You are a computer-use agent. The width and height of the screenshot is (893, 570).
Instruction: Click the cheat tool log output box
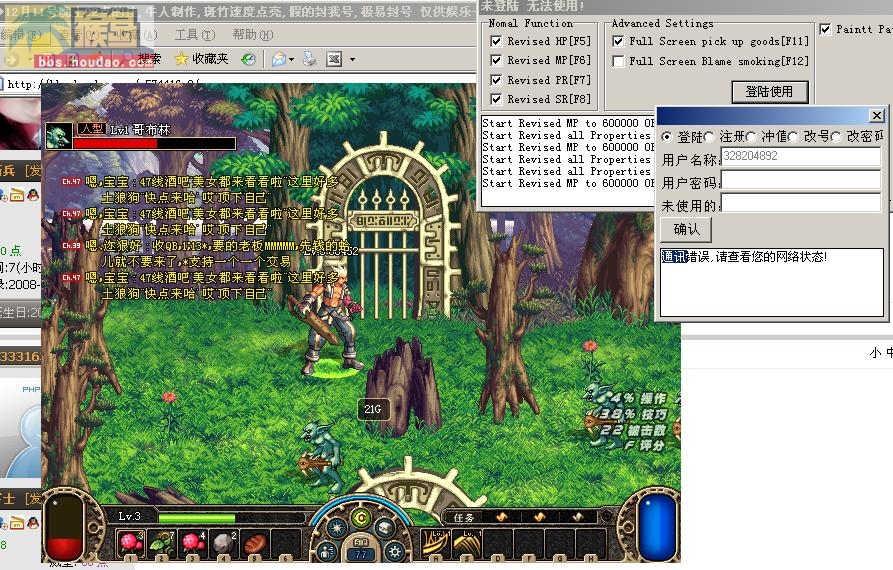coord(568,161)
